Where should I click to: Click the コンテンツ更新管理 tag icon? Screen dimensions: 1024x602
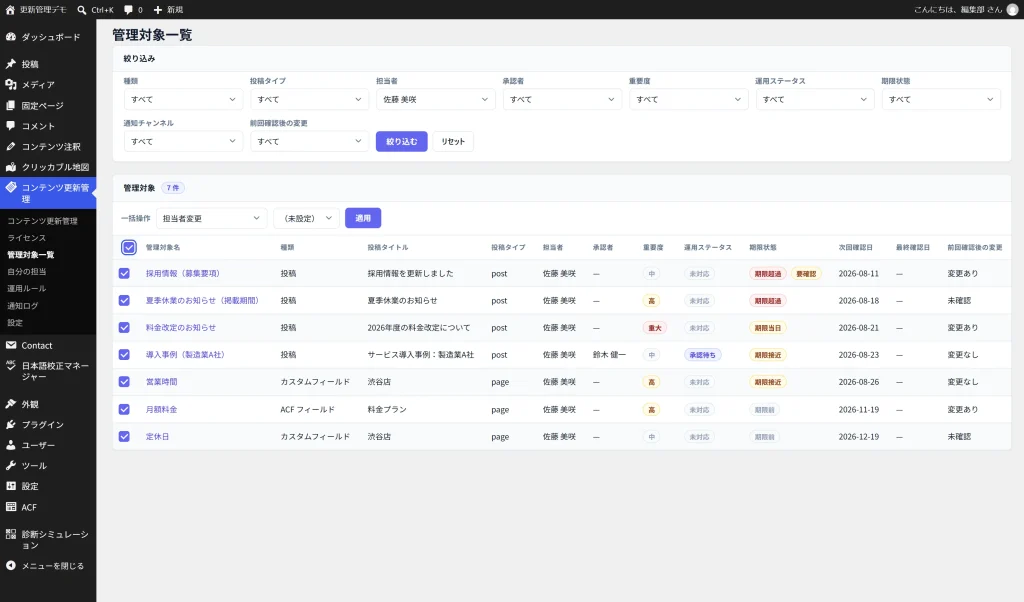(11, 187)
